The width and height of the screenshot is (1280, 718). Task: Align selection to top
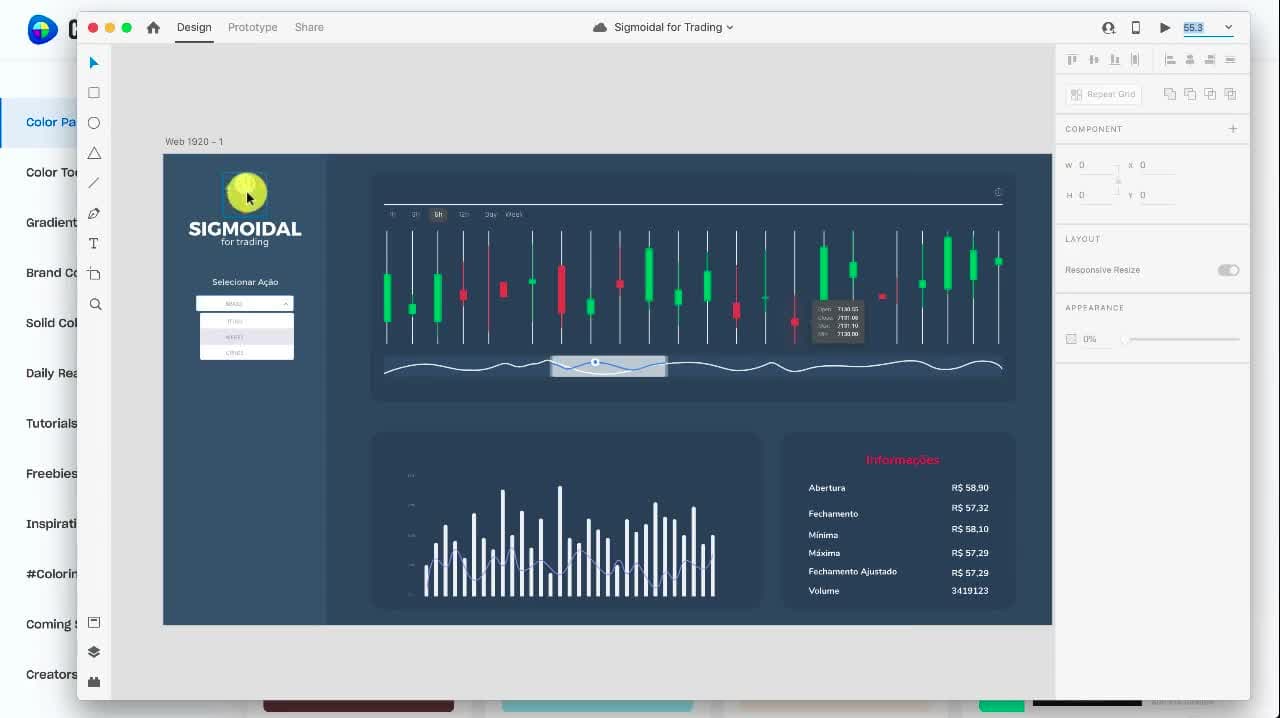[x=1073, y=60]
